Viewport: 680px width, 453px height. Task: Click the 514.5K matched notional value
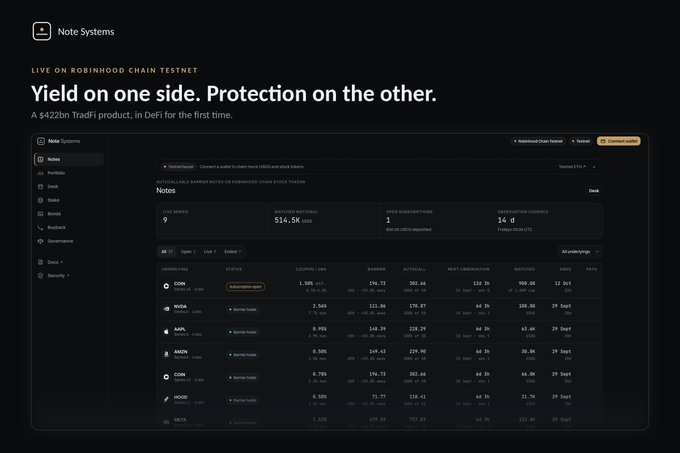click(x=287, y=221)
